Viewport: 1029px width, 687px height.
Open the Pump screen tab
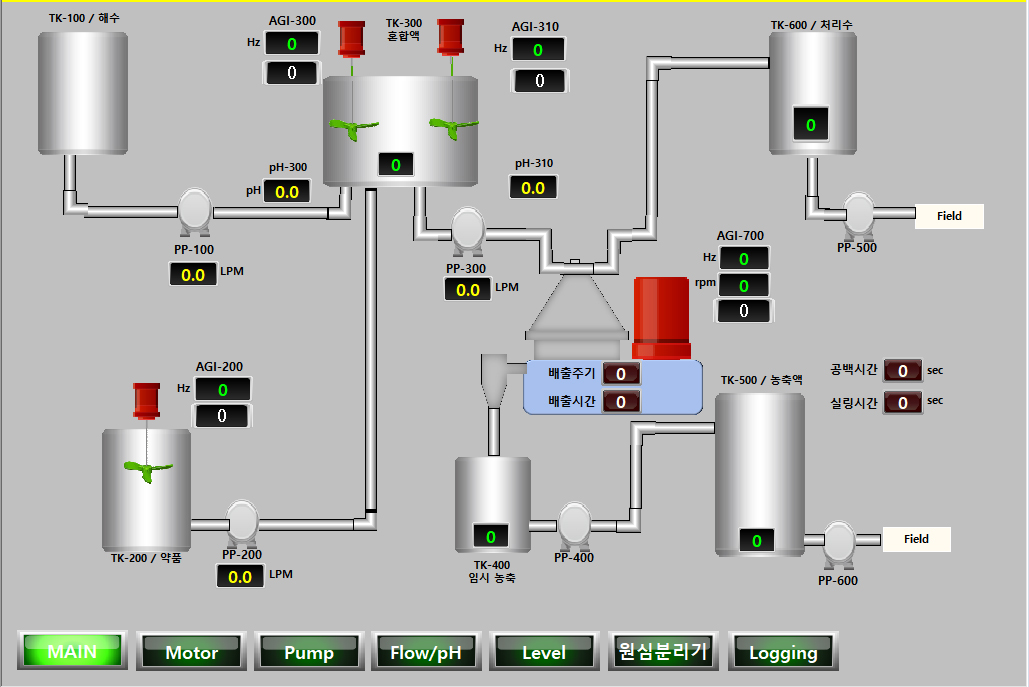(x=309, y=652)
